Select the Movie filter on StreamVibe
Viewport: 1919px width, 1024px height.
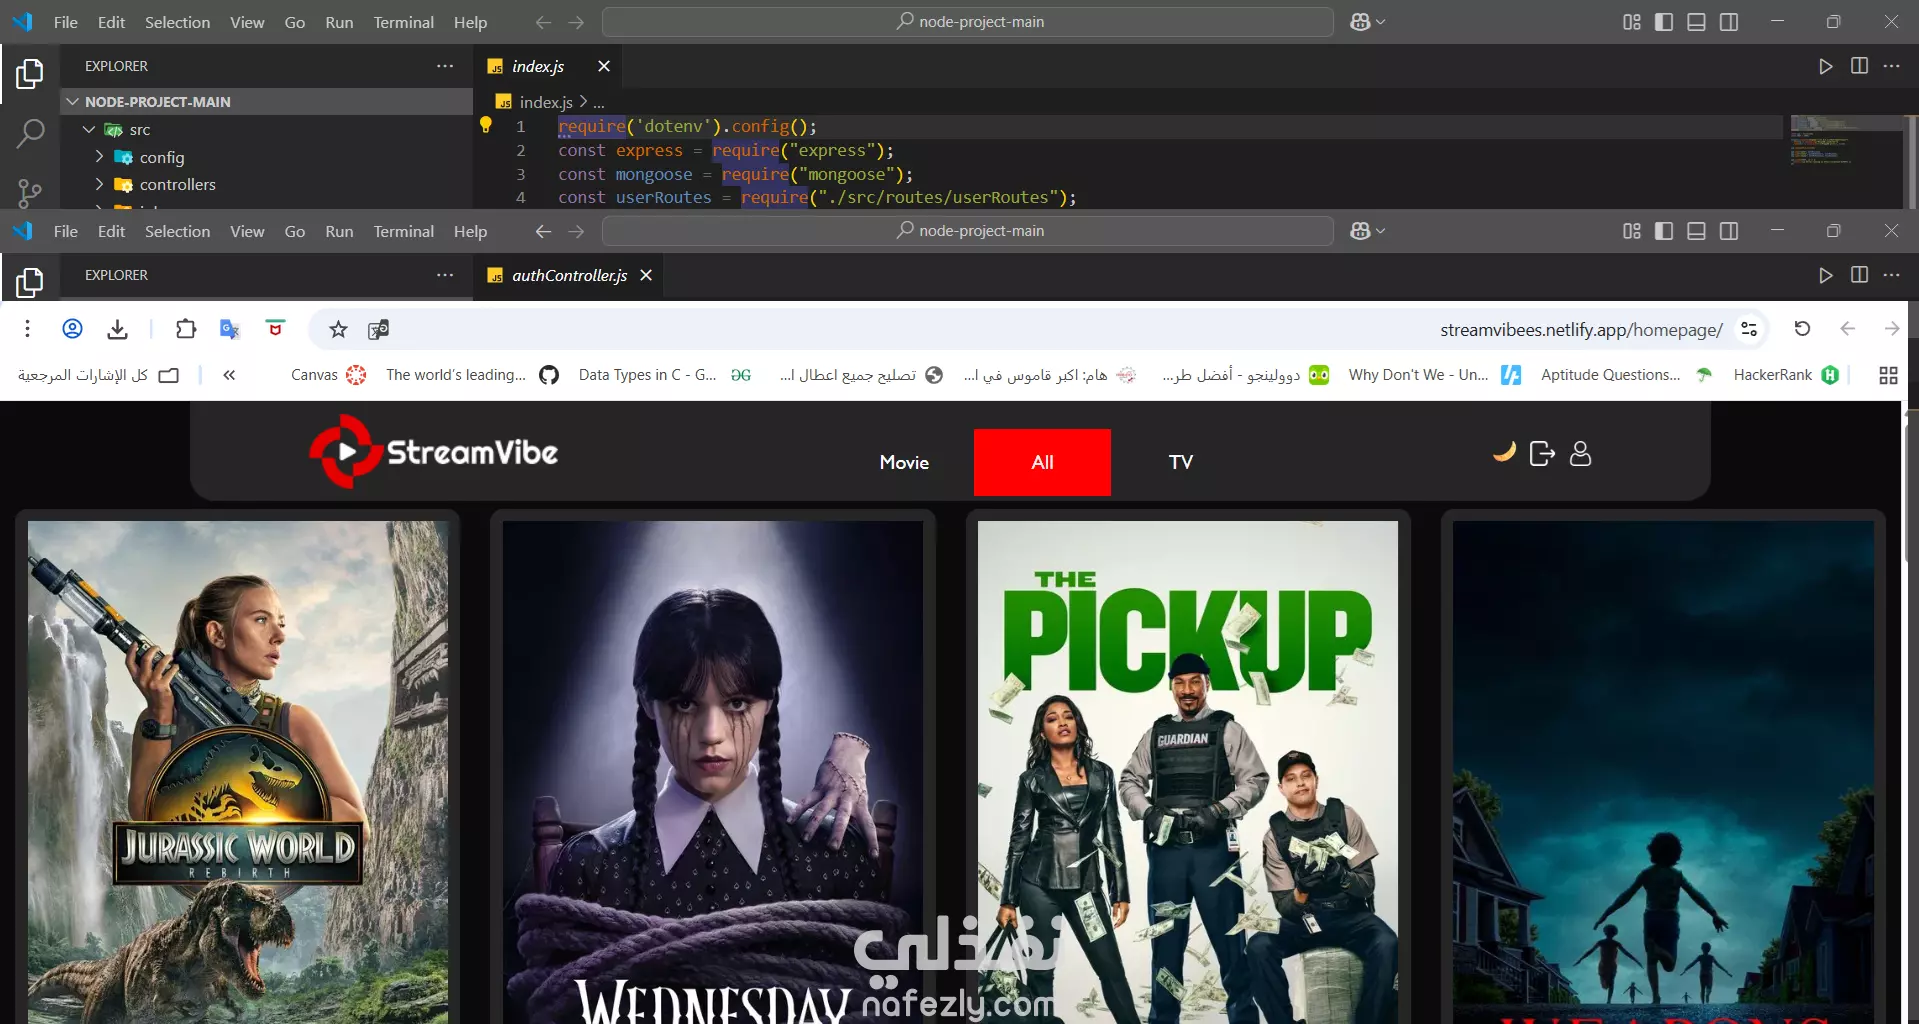point(904,462)
